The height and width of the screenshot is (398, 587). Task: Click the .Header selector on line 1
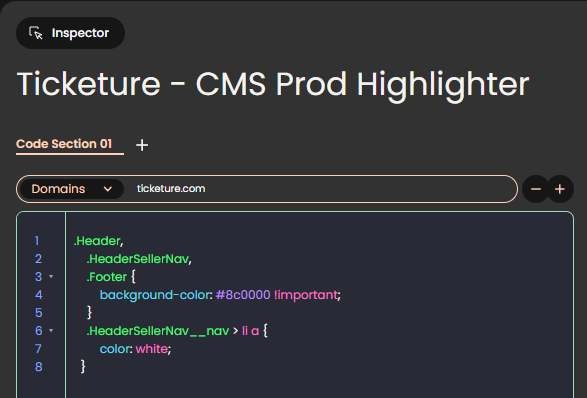click(97, 241)
